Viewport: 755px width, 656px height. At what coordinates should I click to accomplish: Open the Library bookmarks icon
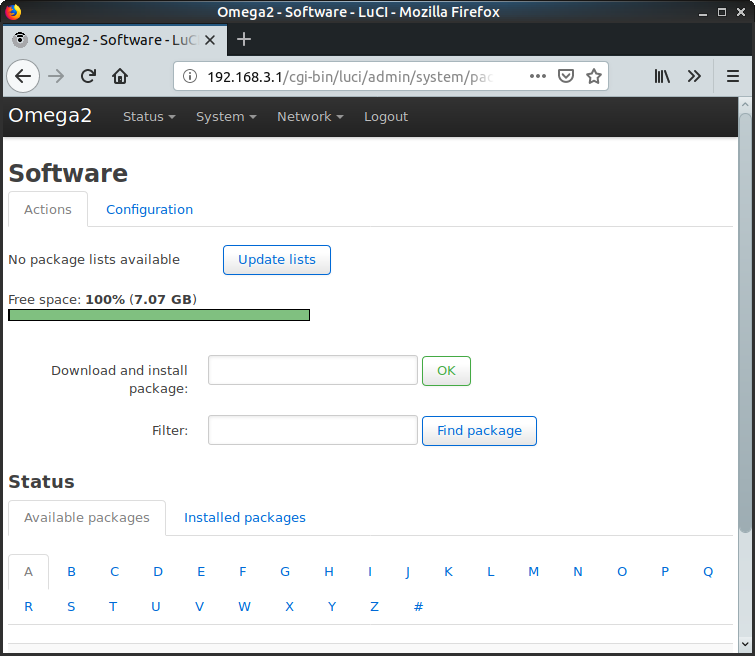click(662, 76)
